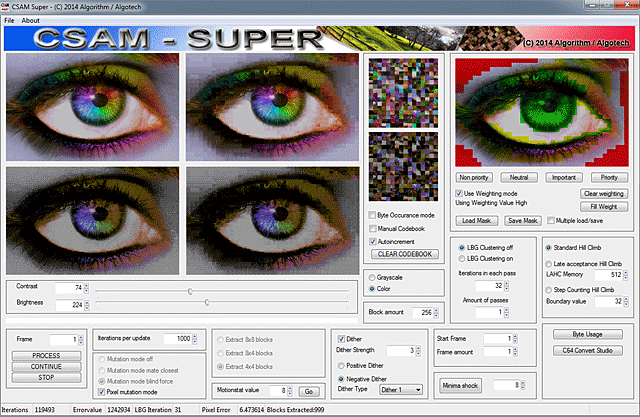This screenshot has height=417, width=640.
Task: Open the Dither Type dropdown
Action: tap(401, 390)
